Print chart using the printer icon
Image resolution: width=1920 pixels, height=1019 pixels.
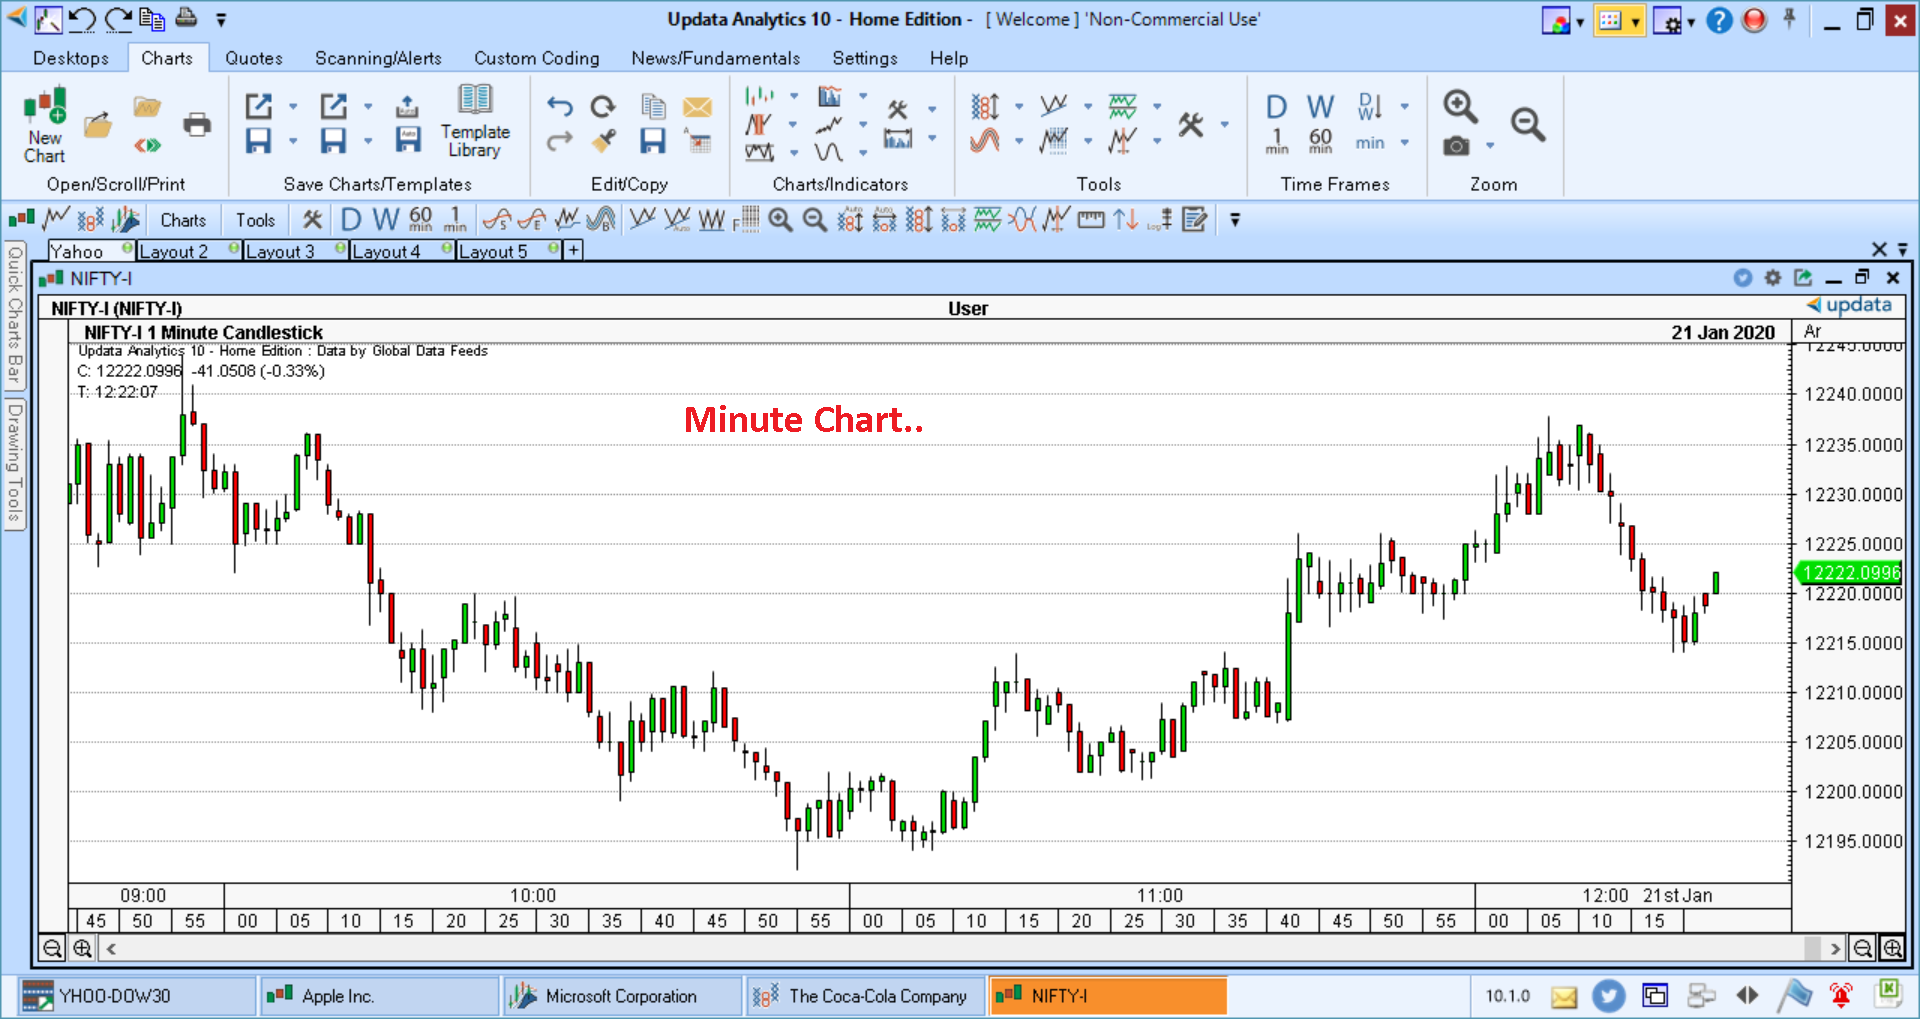click(197, 125)
